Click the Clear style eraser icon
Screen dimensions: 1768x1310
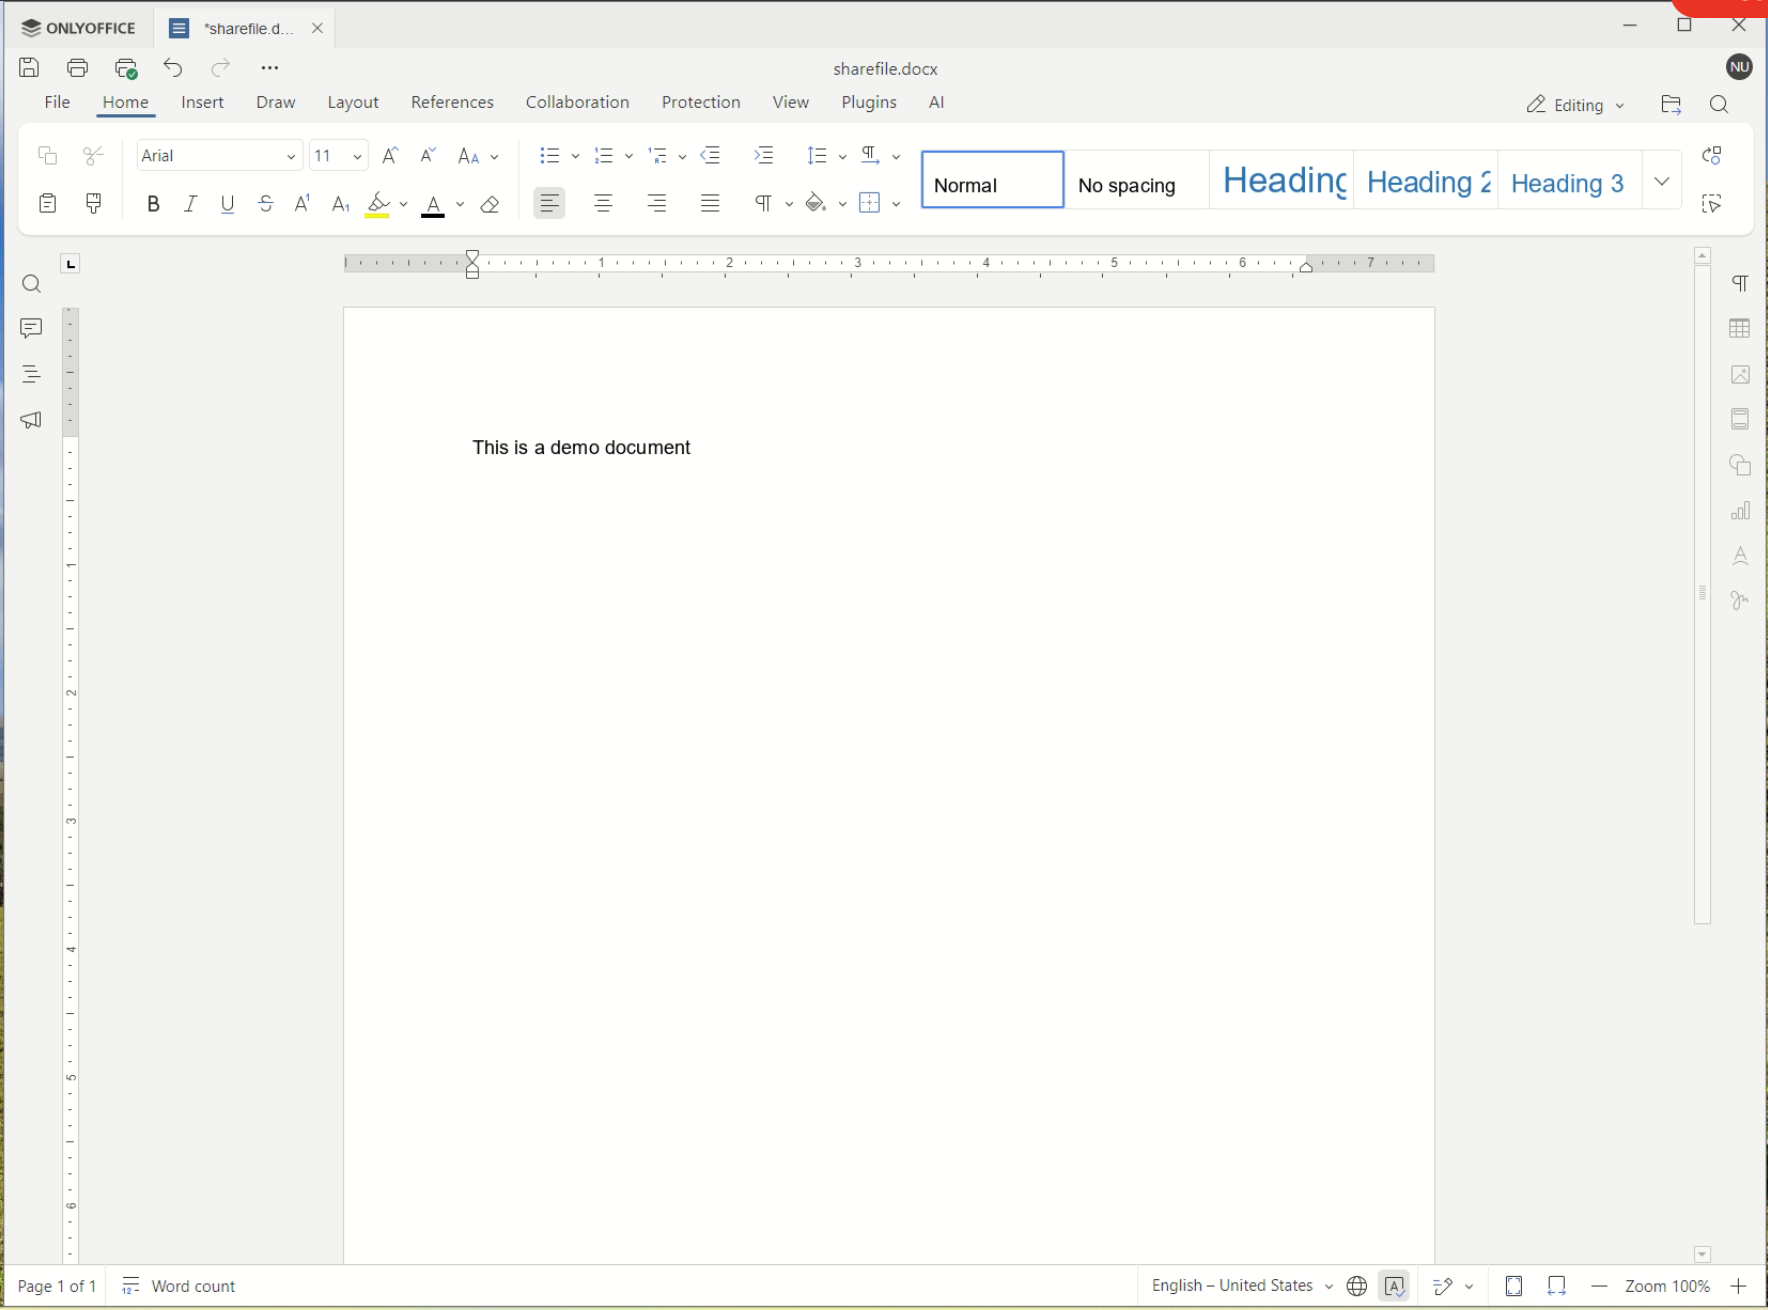[x=490, y=205]
